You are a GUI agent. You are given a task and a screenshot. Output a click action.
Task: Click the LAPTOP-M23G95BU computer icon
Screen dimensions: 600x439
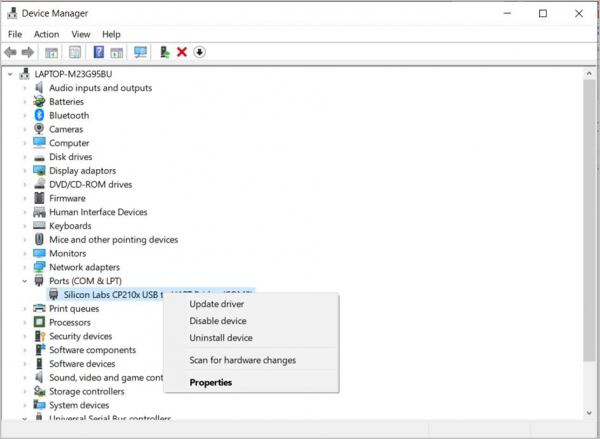pyautogui.click(x=24, y=74)
